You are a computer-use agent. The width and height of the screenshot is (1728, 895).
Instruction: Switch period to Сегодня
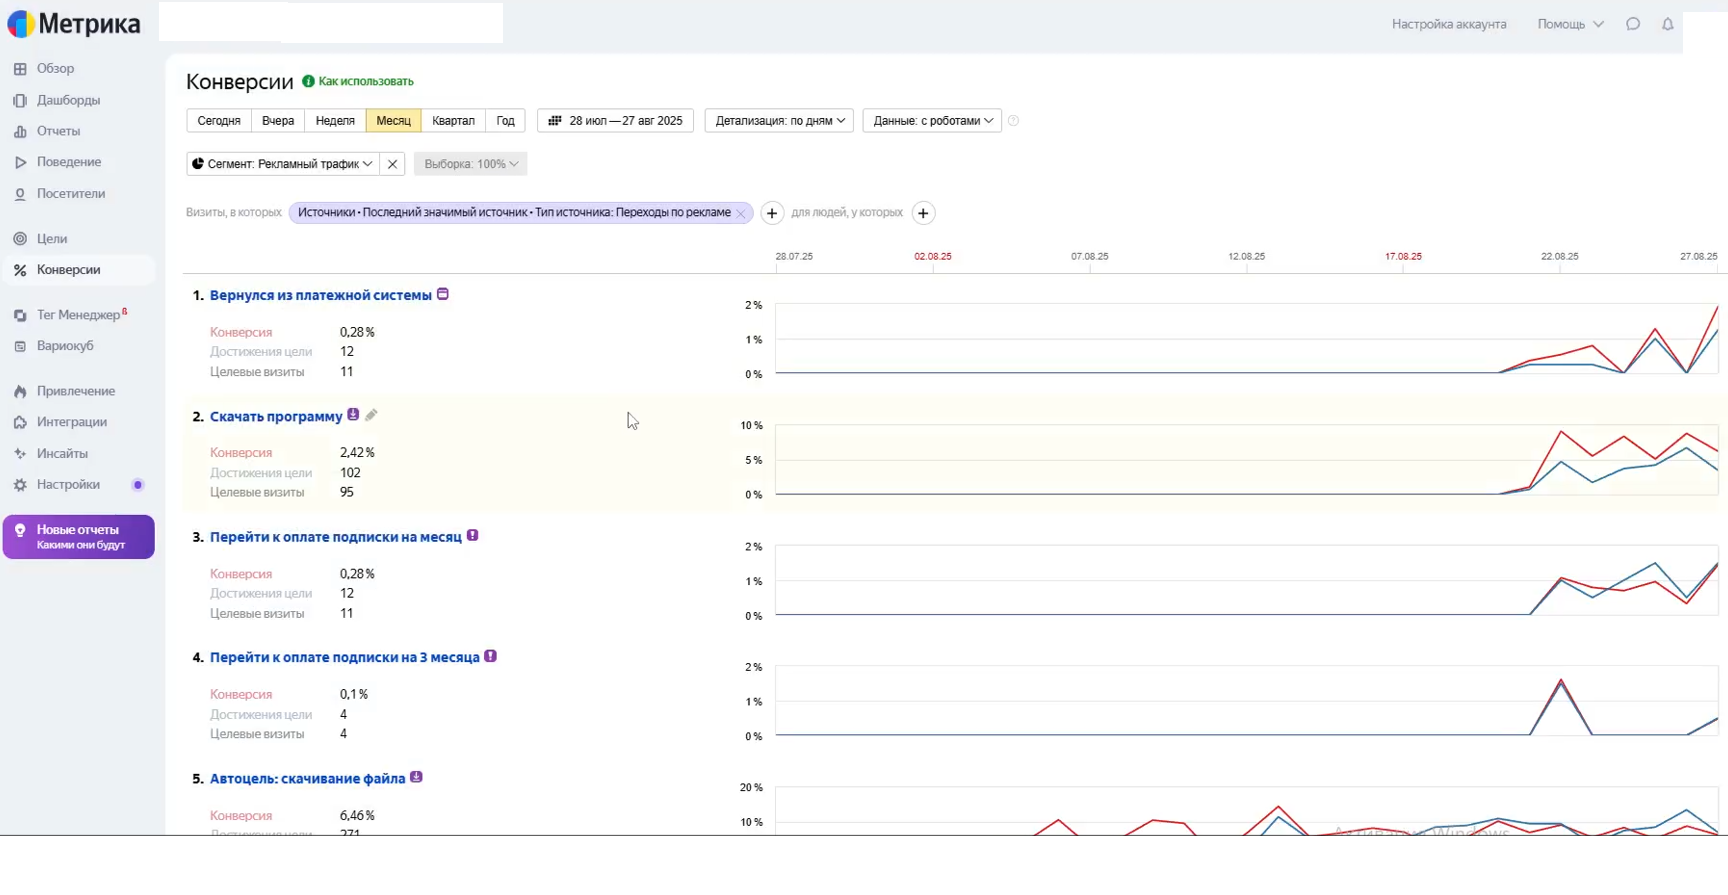click(x=219, y=121)
